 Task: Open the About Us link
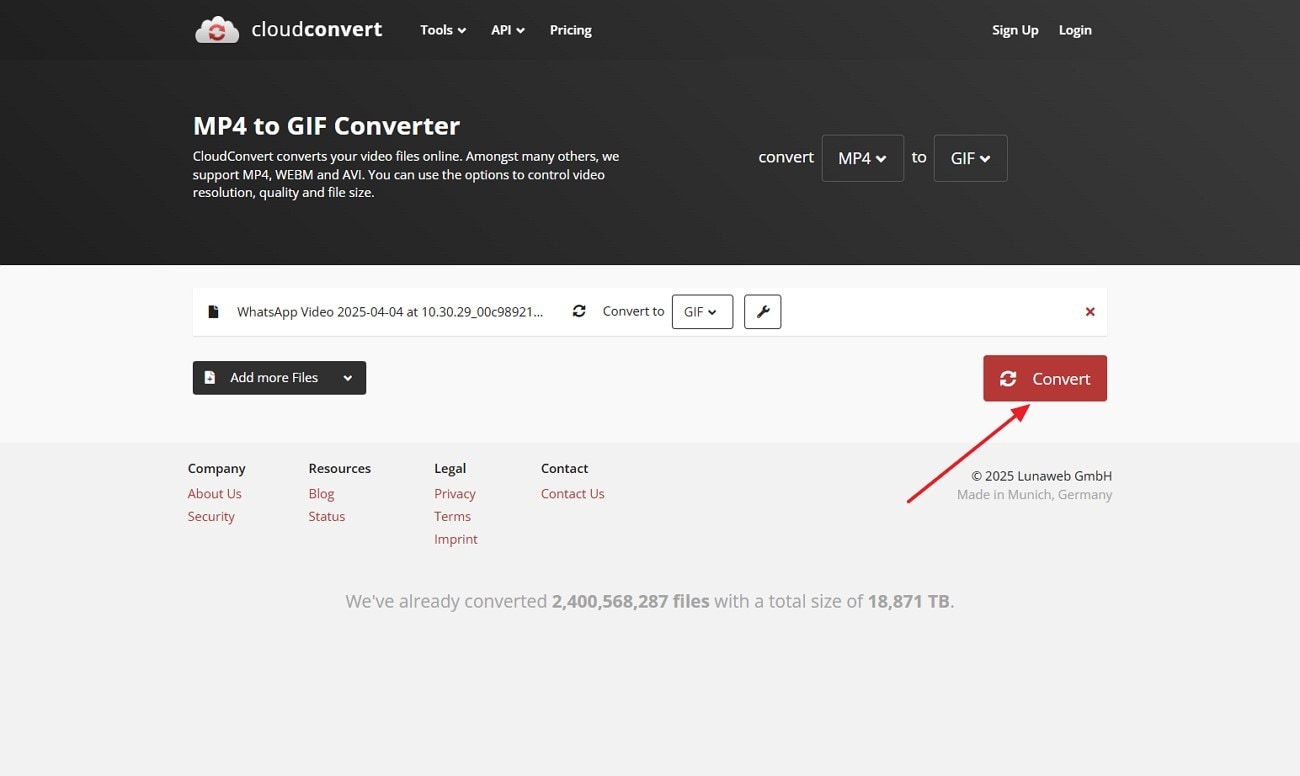[x=214, y=494]
